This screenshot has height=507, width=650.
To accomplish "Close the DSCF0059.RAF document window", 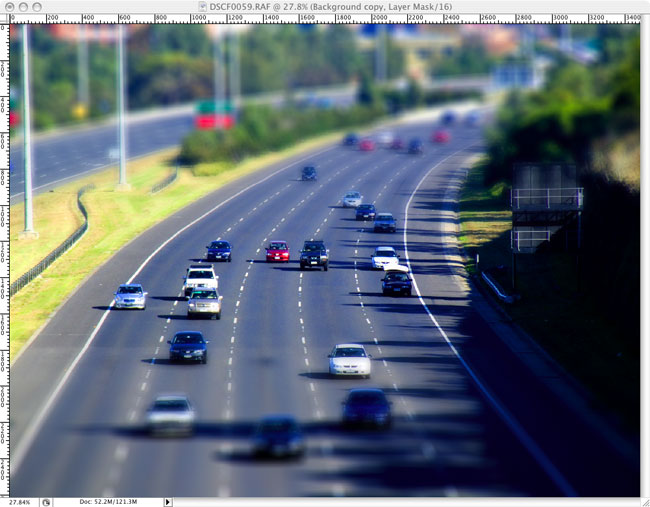I will (x=8, y=7).
